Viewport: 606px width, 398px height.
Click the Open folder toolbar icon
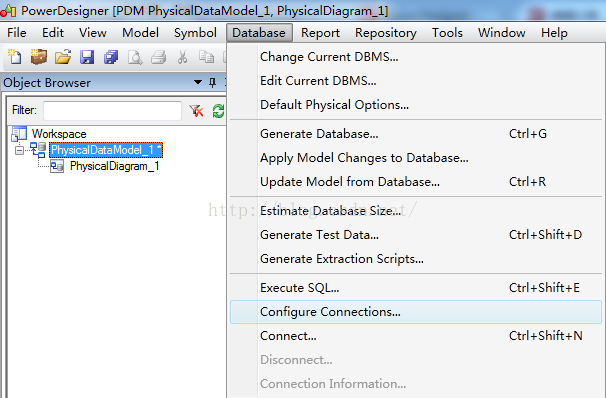click(x=63, y=57)
